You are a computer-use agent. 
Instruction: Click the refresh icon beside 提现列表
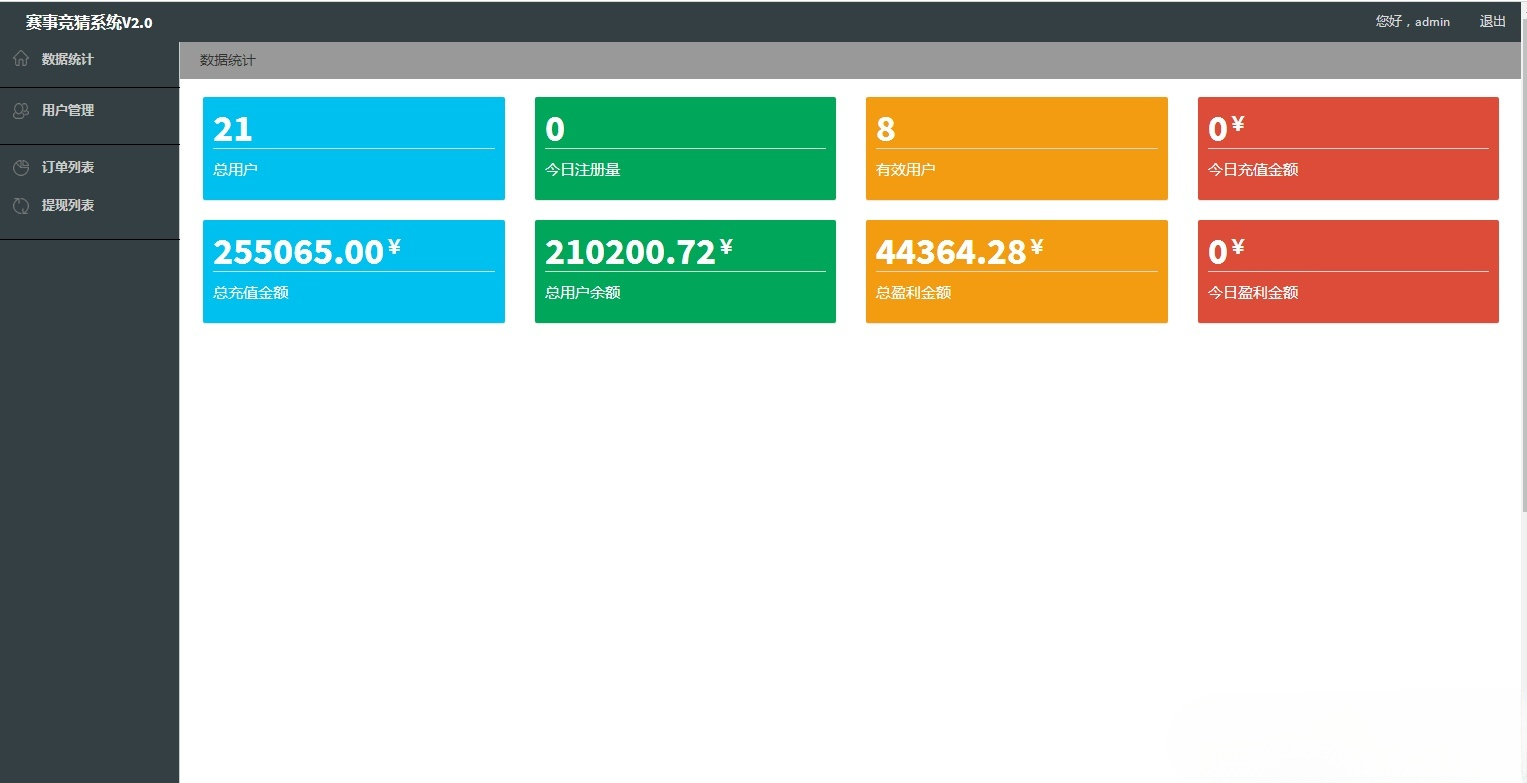21,205
